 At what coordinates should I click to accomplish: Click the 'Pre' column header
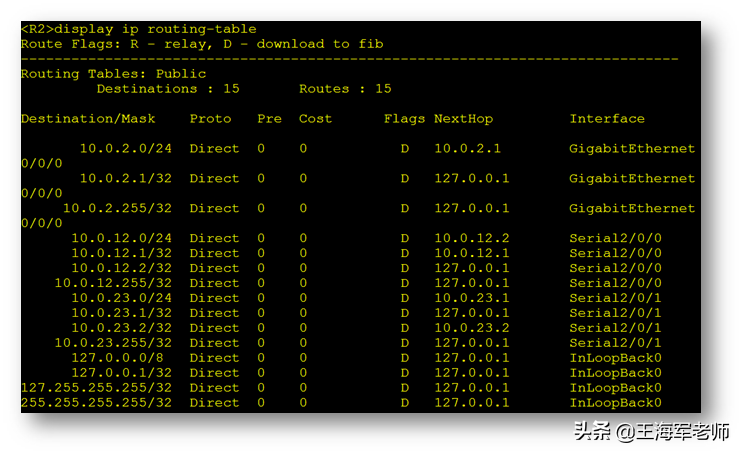click(269, 118)
